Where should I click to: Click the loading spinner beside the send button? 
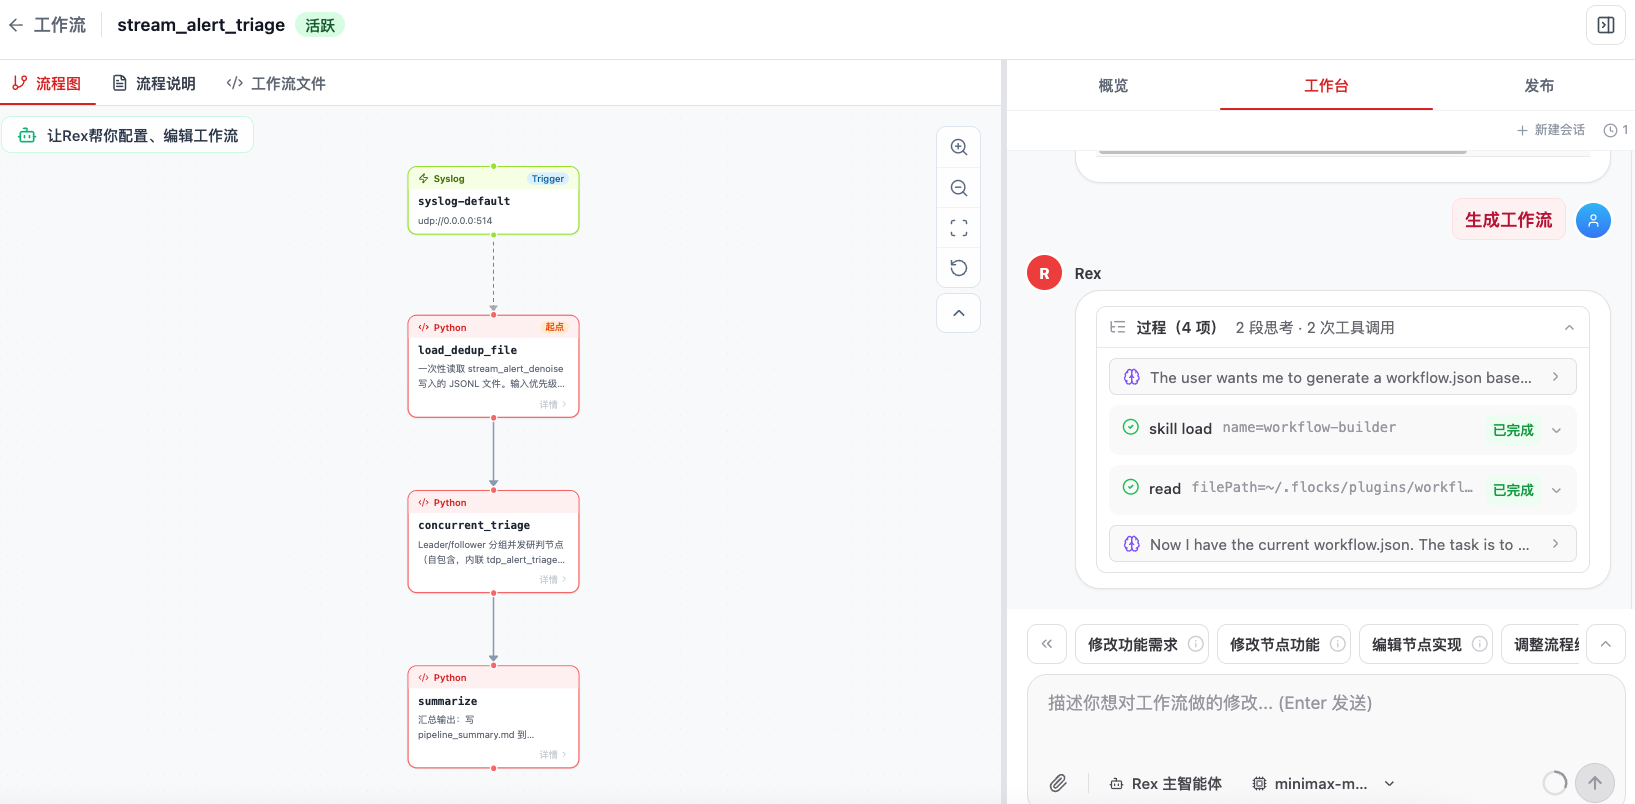coord(1555,783)
